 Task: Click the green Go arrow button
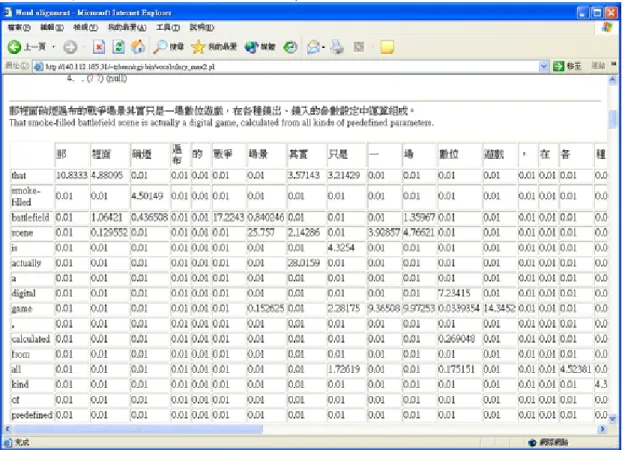tap(558, 66)
